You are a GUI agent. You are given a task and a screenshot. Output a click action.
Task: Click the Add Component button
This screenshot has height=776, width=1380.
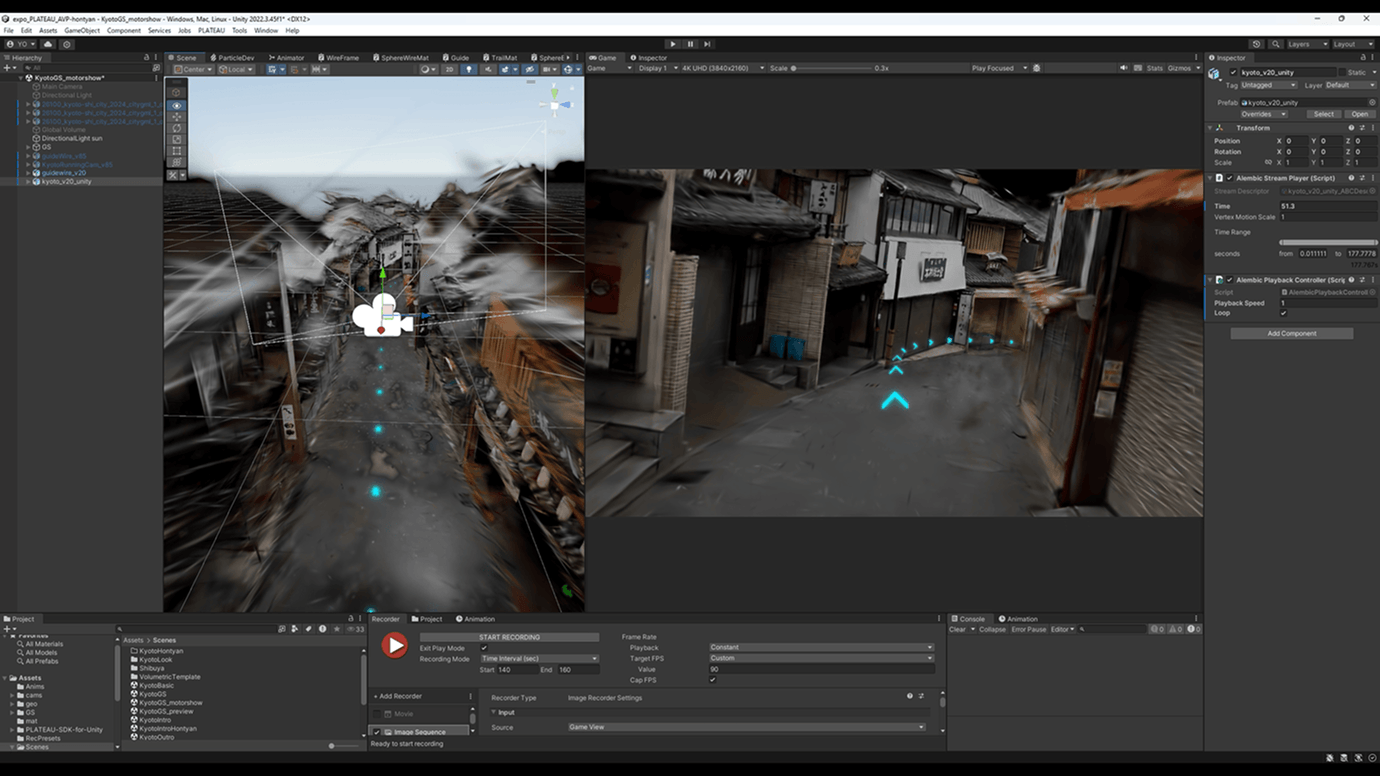(x=1291, y=333)
